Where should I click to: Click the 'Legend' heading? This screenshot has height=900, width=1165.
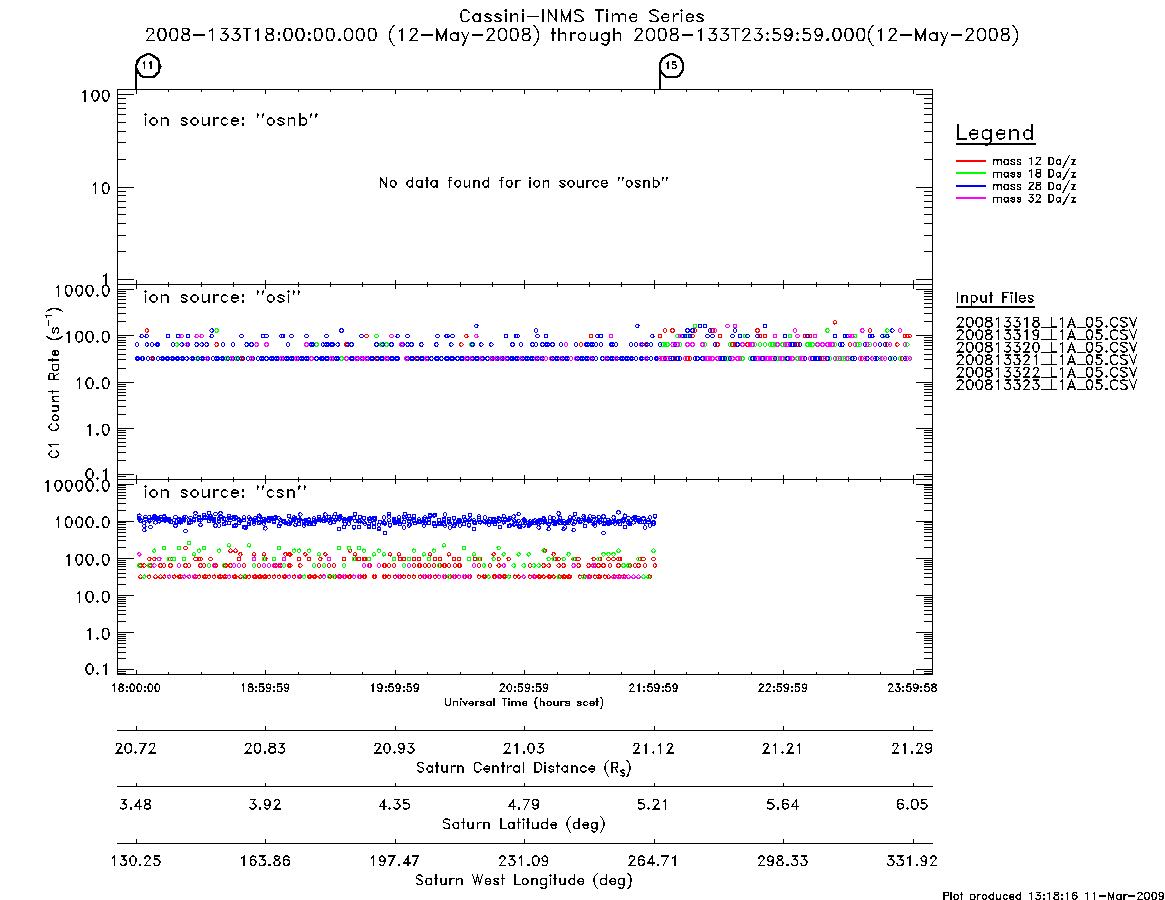[x=995, y=133]
